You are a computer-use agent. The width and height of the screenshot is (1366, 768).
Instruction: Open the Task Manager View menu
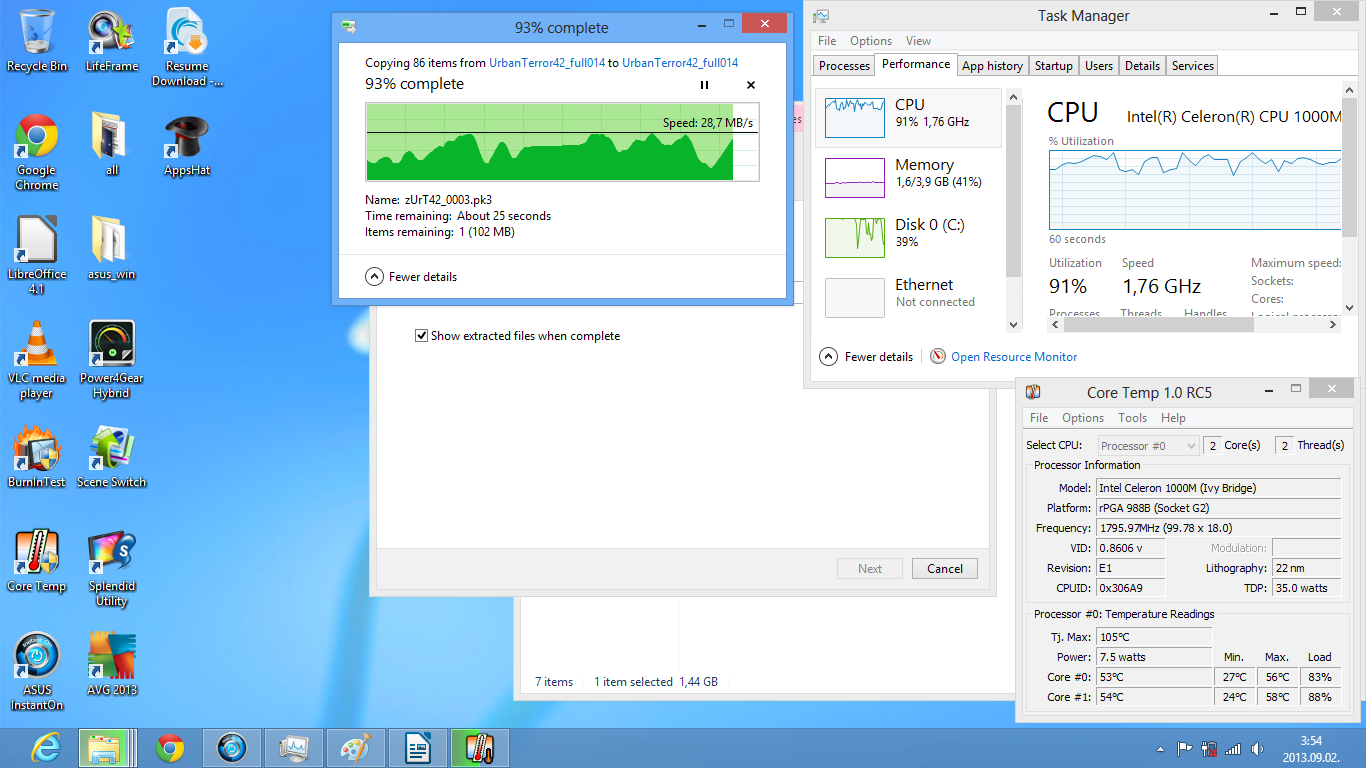pos(918,41)
